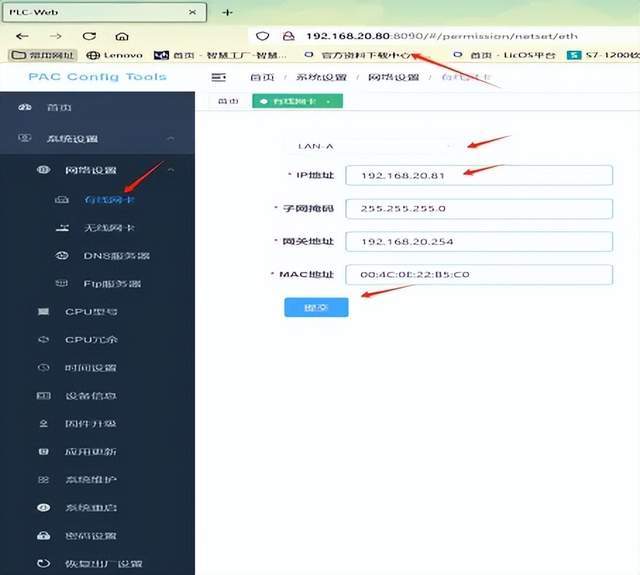Open the Lenovo bookmark
This screenshot has height=575, width=640.
(x=115, y=55)
